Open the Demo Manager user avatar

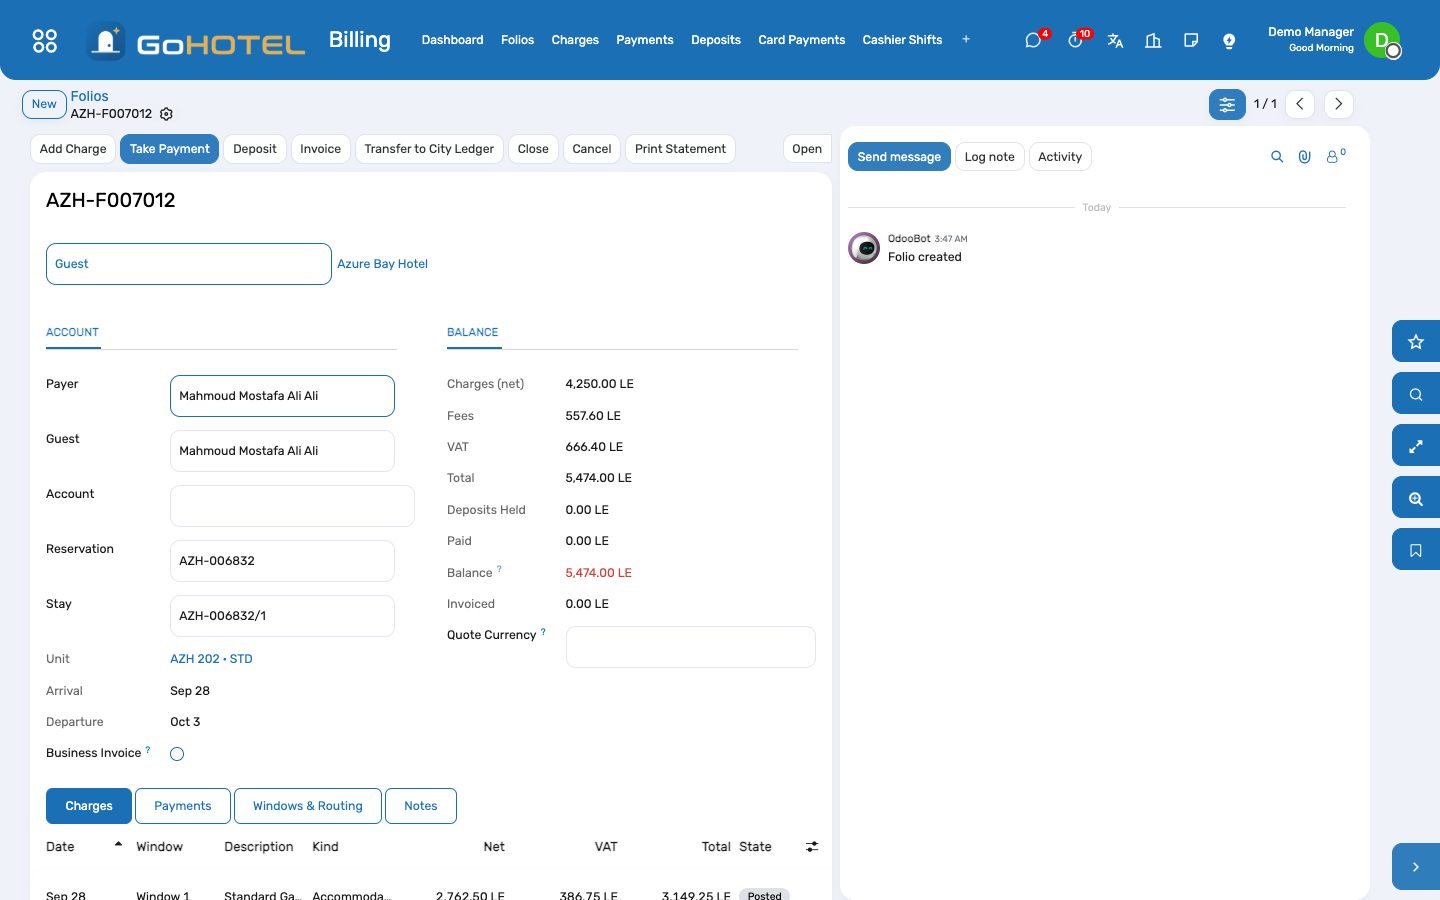pyautogui.click(x=1382, y=40)
